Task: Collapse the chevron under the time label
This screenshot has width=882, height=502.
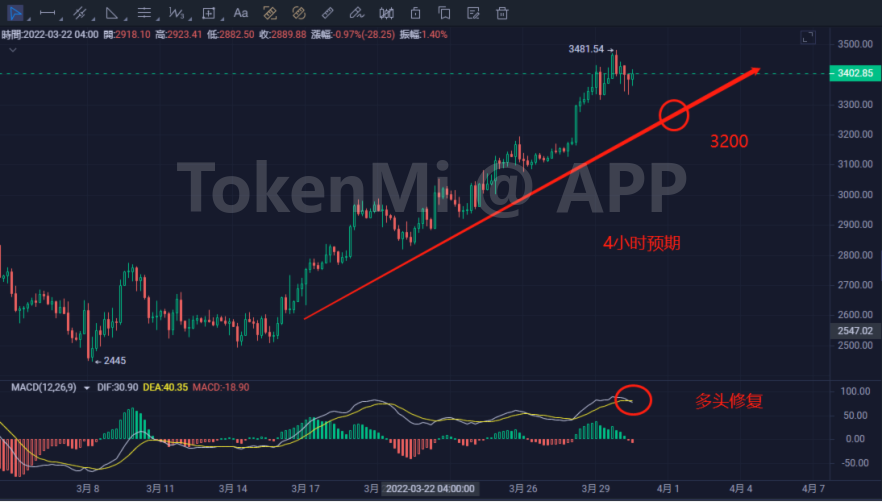Action: [x=12, y=50]
